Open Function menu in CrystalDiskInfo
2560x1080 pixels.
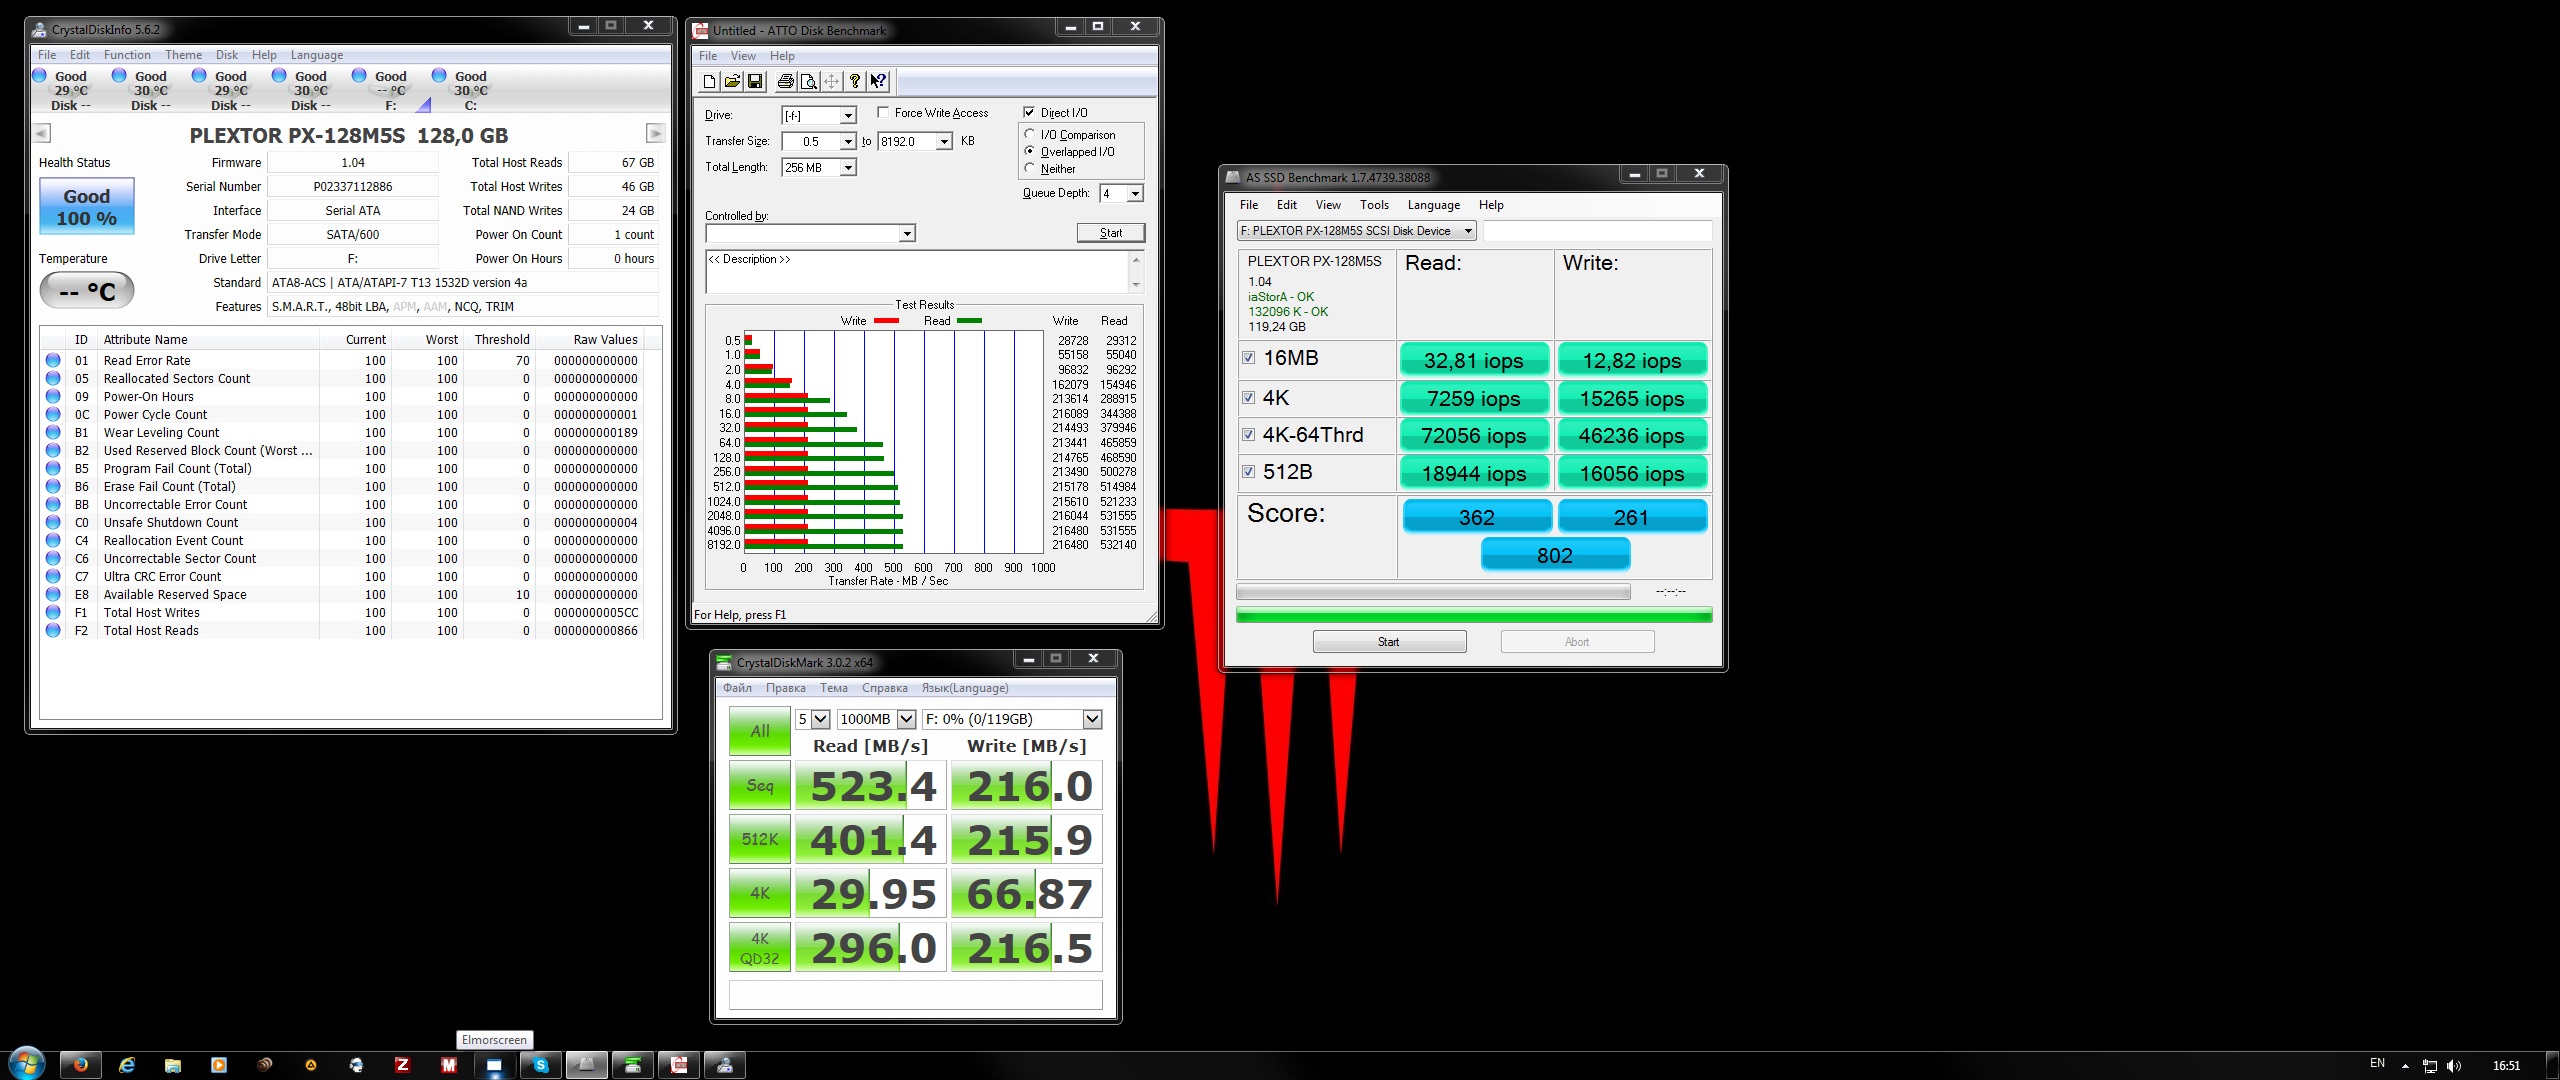tap(127, 55)
